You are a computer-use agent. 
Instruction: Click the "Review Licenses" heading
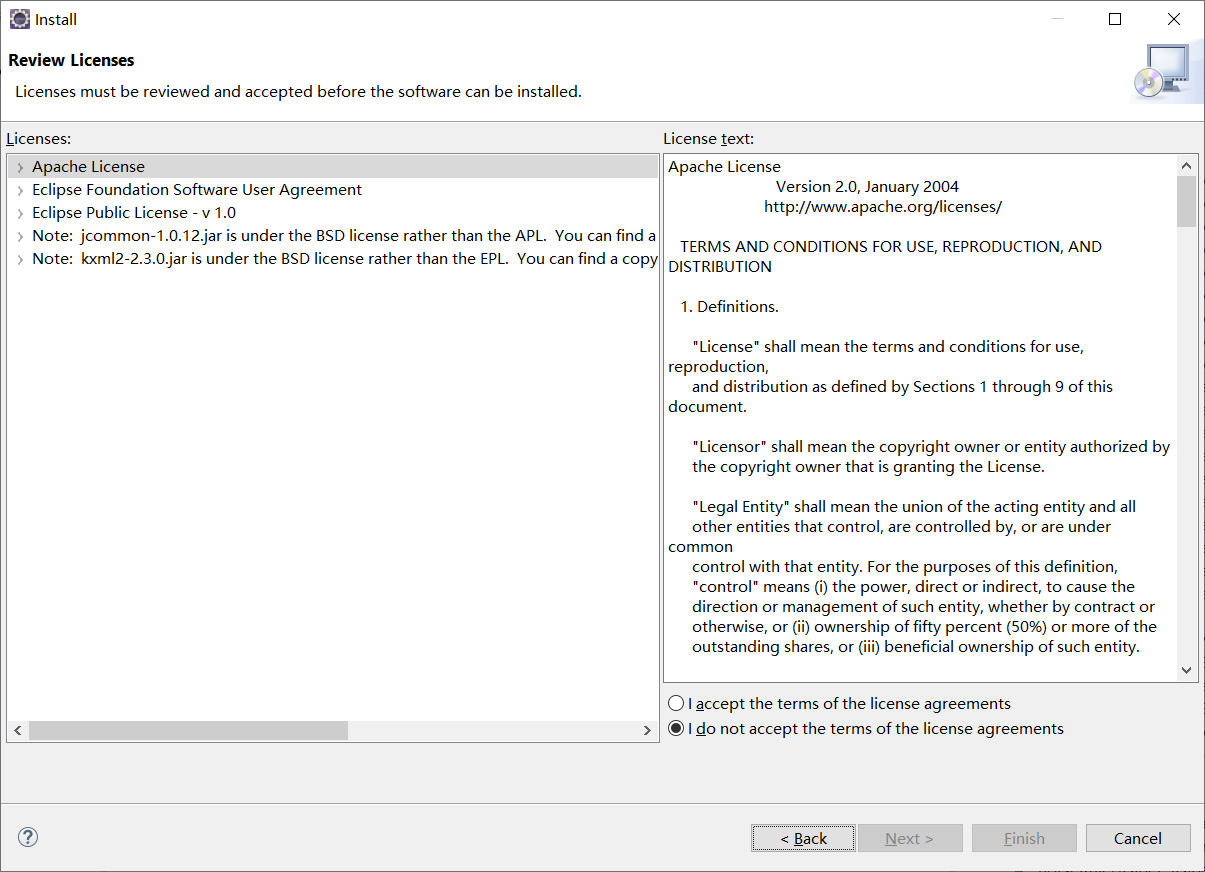71,60
